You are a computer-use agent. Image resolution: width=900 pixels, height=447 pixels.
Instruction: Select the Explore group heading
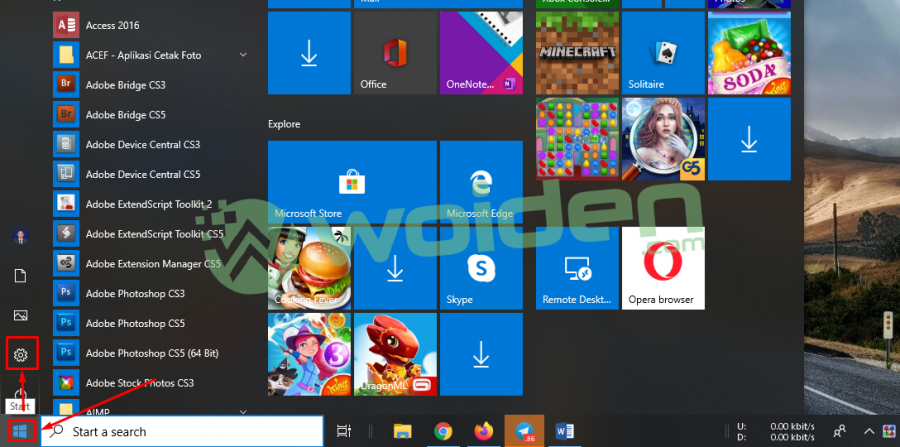point(284,124)
